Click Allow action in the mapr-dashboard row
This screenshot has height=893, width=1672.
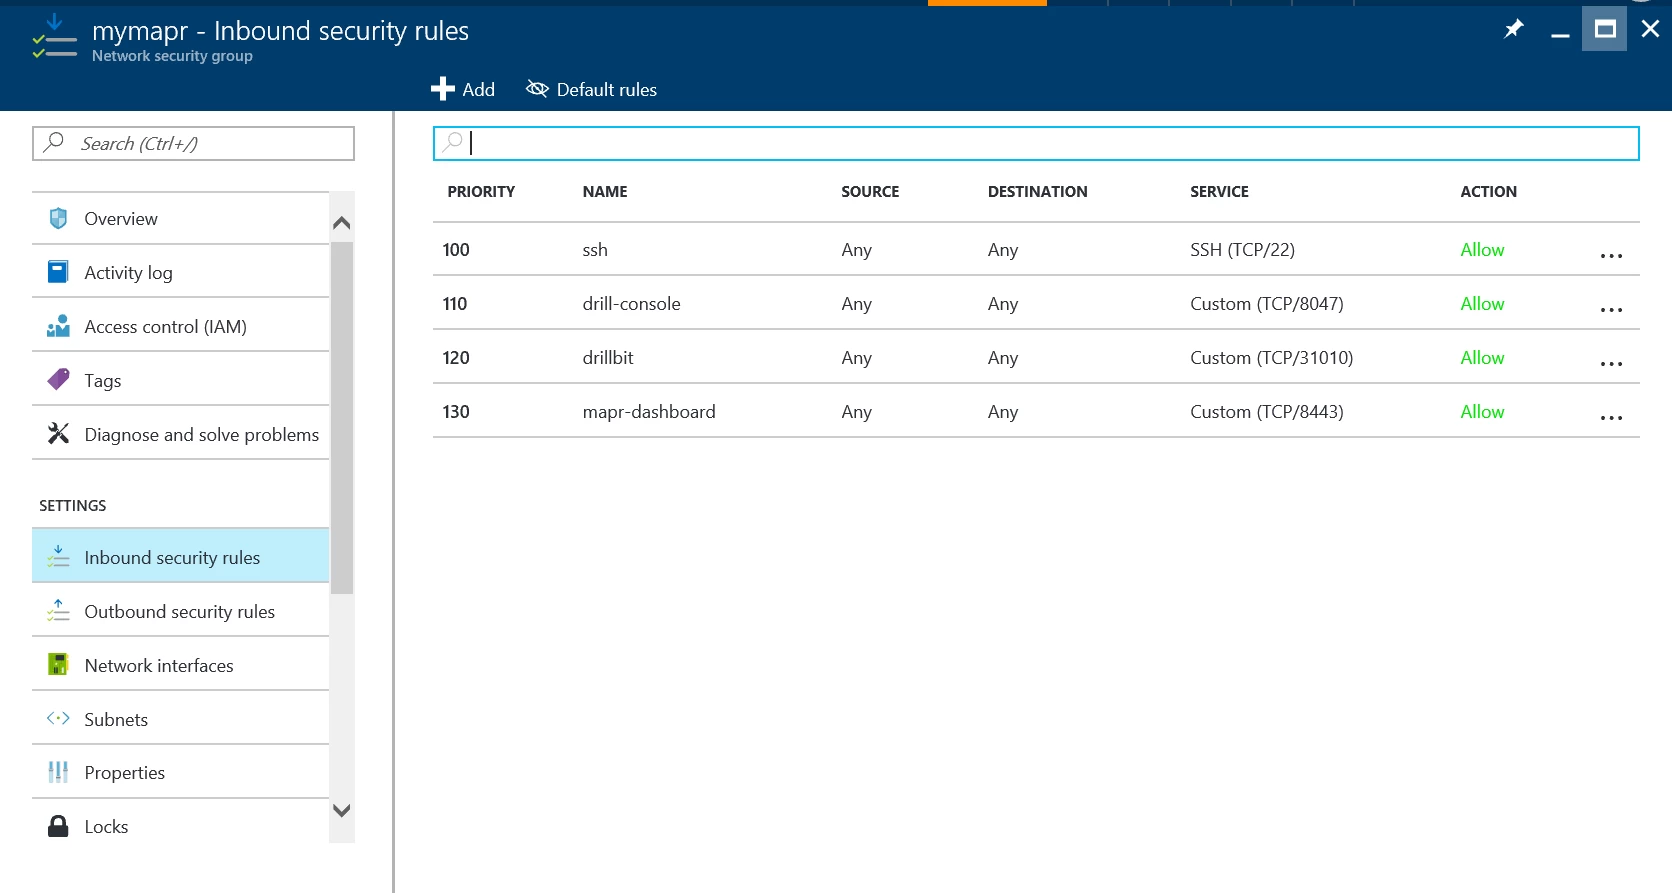click(x=1482, y=412)
